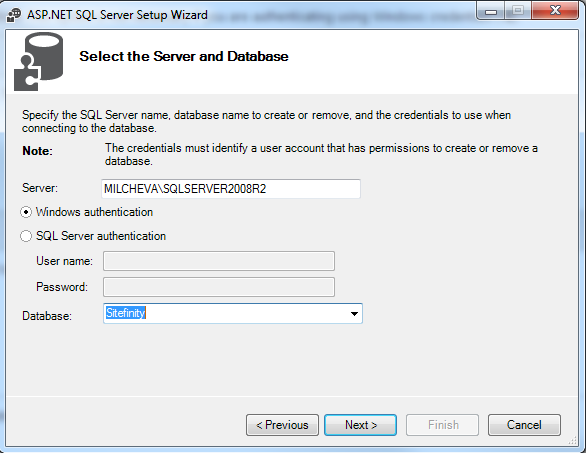This screenshot has height=453, width=586.
Task: Click the Finish button
Action: pyautogui.click(x=442, y=425)
